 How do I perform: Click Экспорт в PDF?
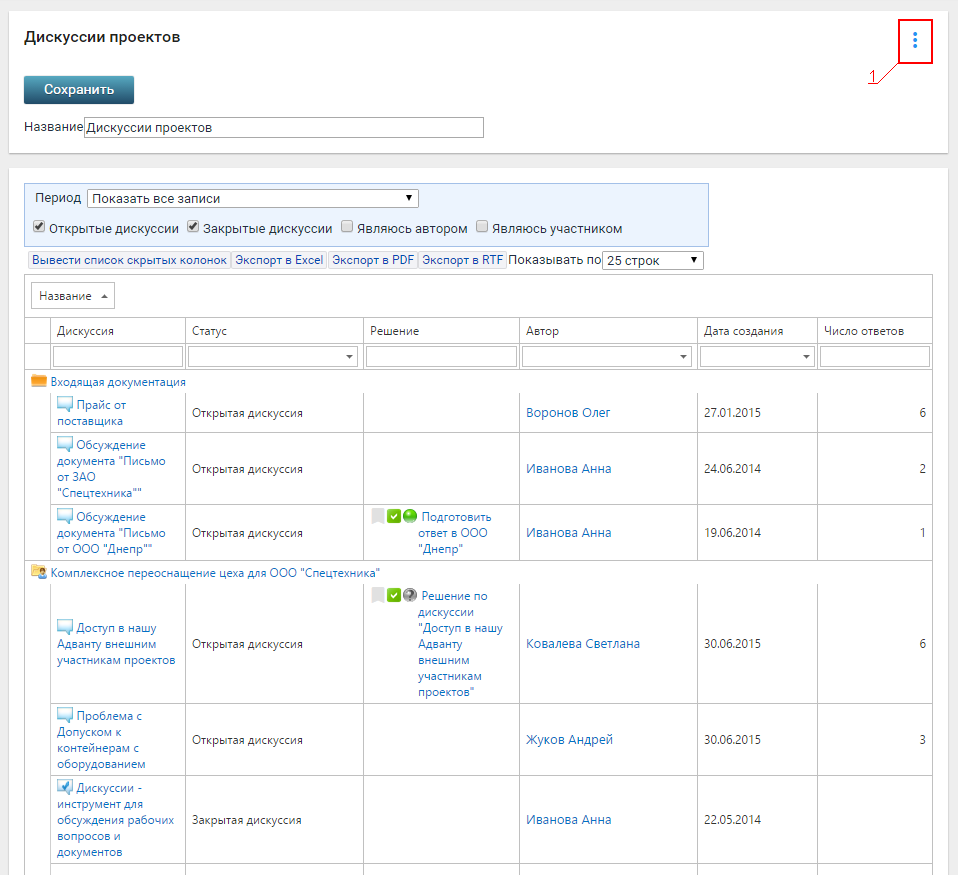(373, 260)
